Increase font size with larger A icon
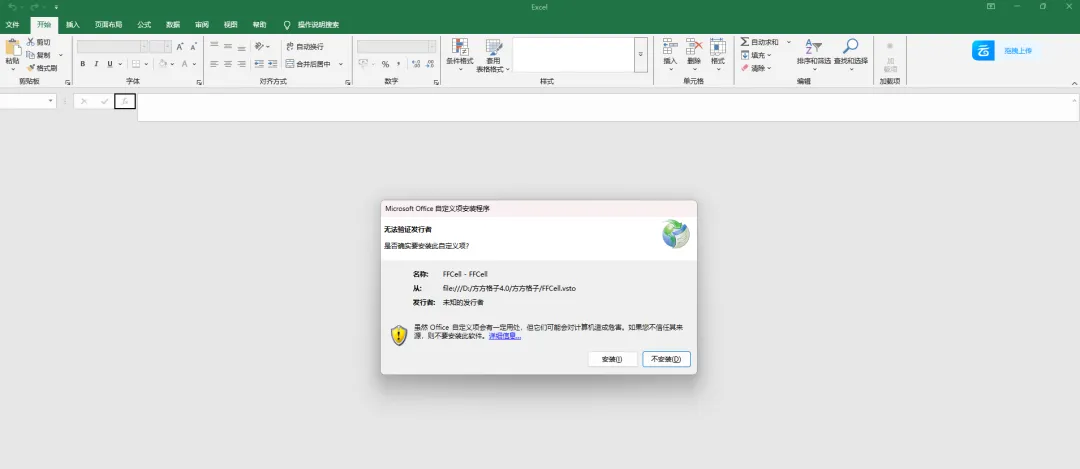This screenshot has height=469, width=1080. click(x=180, y=47)
